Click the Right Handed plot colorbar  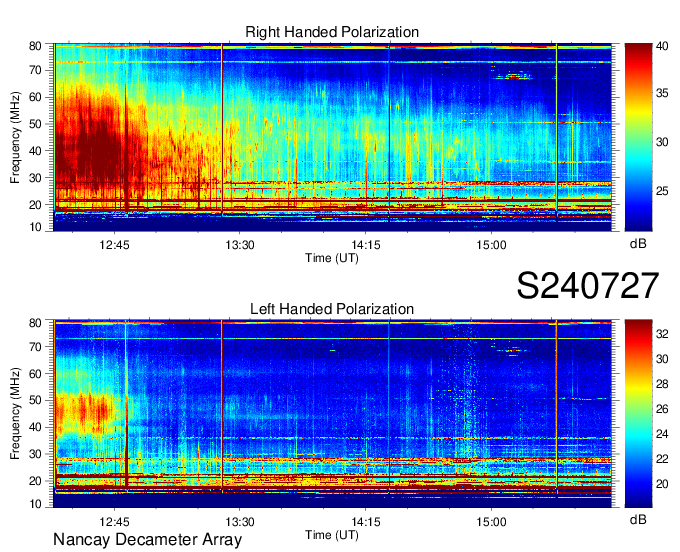coord(638,137)
